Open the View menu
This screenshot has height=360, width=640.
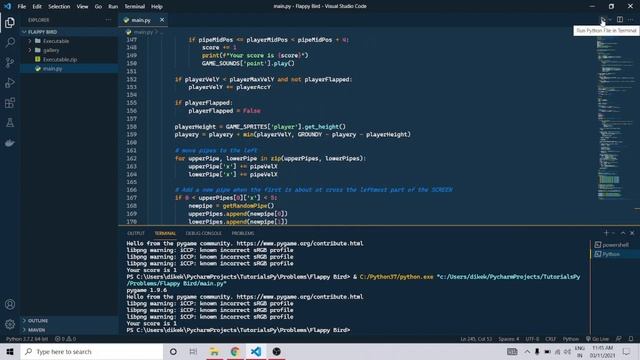(82, 7)
